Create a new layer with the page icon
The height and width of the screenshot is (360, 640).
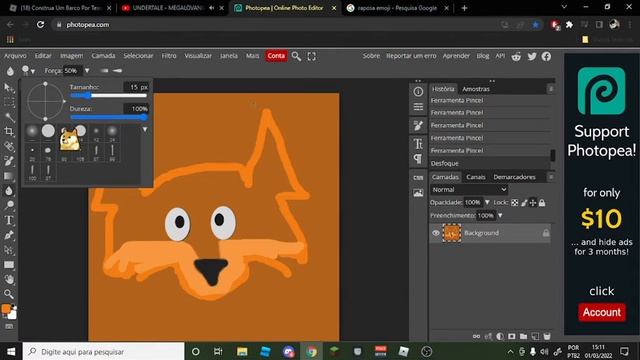535,336
